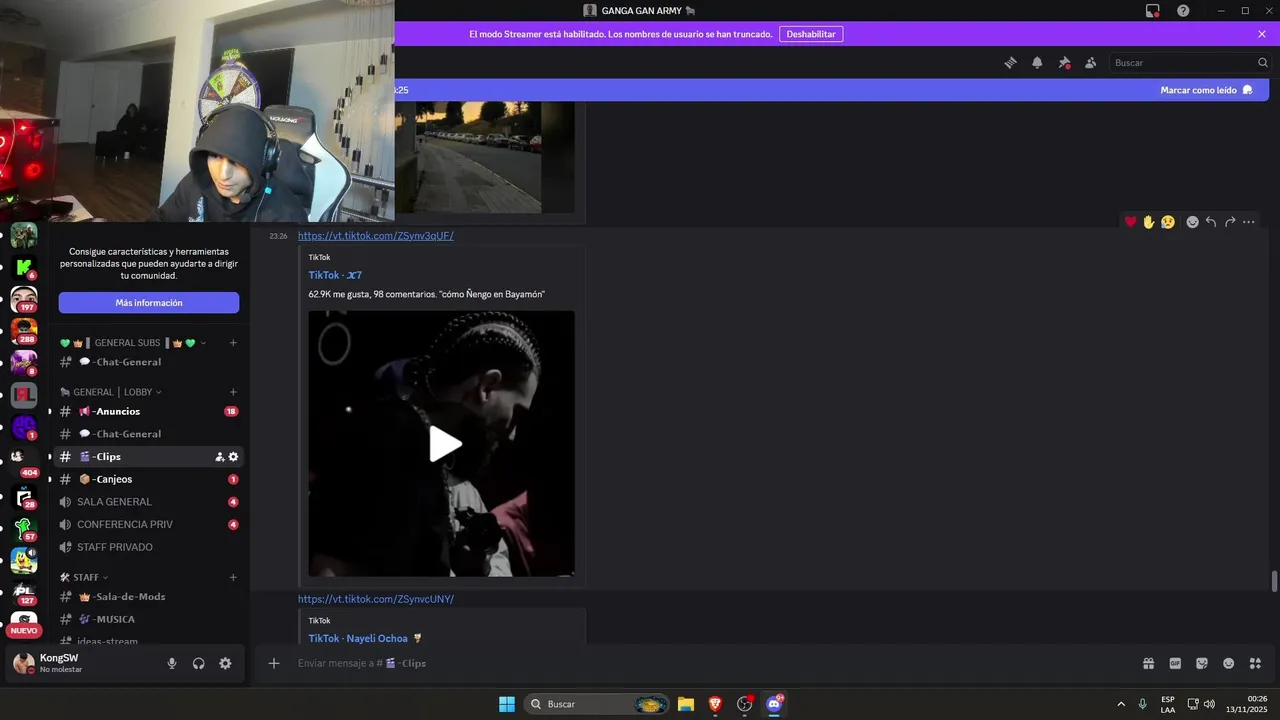
Task: Edit Clips channel settings gear
Action: [x=233, y=457]
